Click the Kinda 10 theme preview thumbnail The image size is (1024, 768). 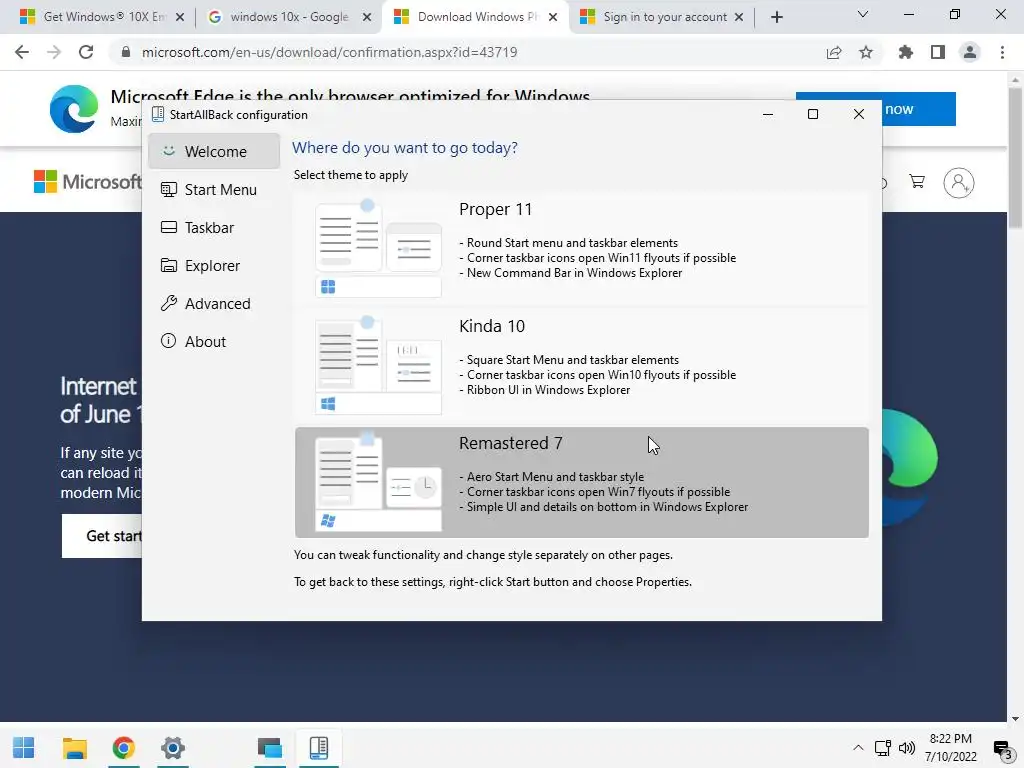pyautogui.click(x=378, y=366)
